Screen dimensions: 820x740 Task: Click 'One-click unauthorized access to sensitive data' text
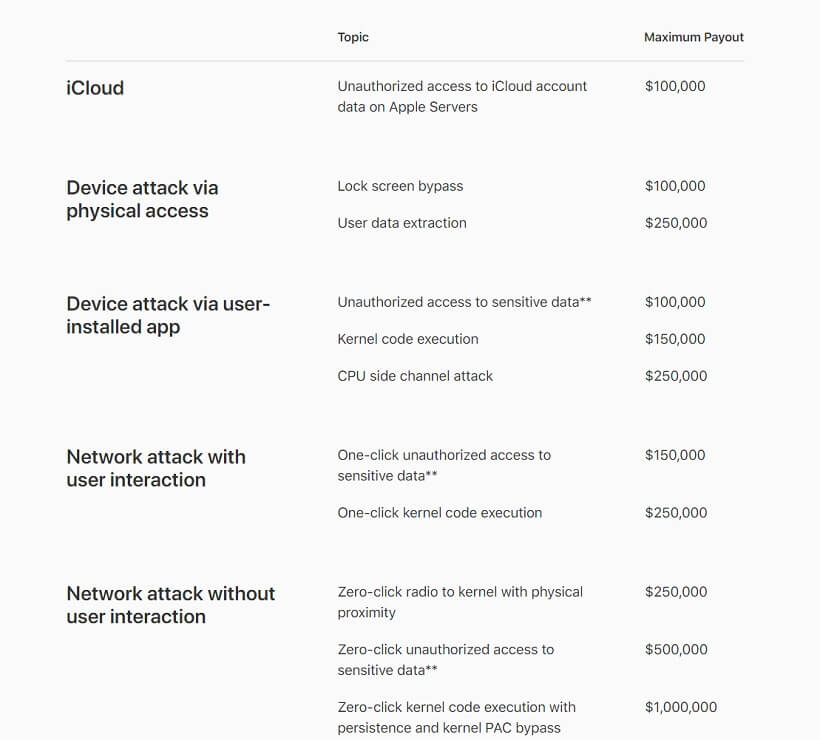point(443,465)
